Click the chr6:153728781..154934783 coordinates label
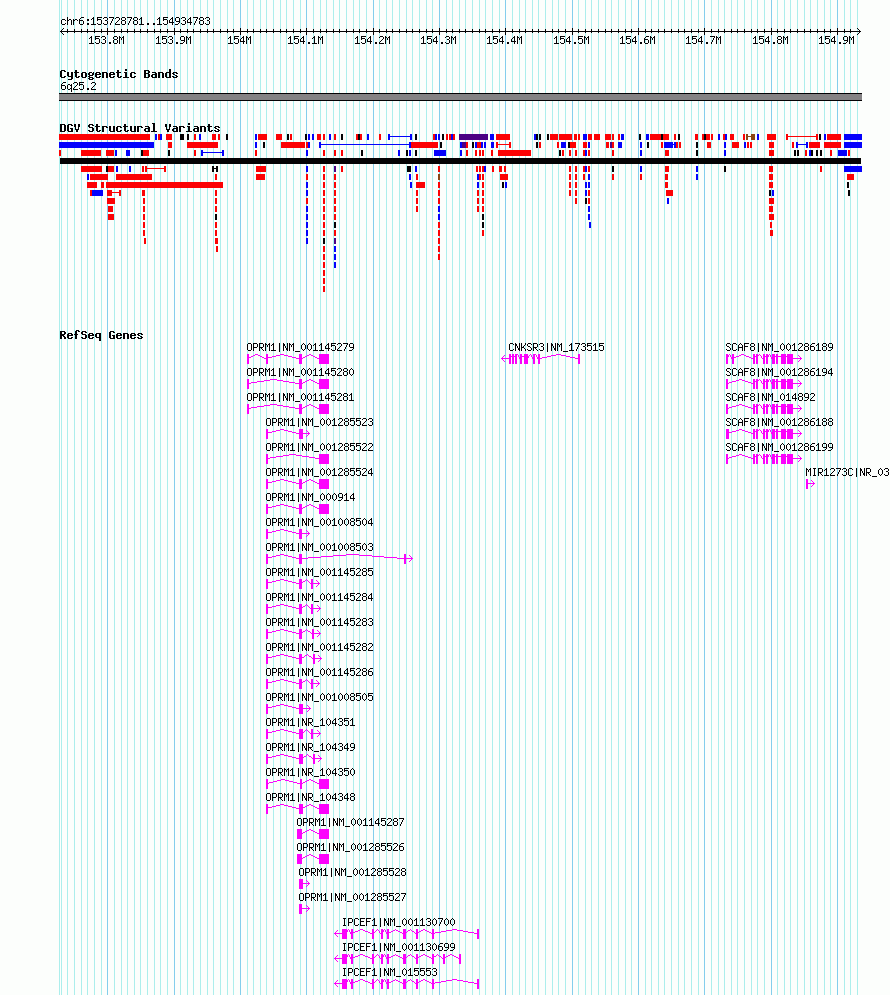Image resolution: width=890 pixels, height=995 pixels. [x=135, y=21]
